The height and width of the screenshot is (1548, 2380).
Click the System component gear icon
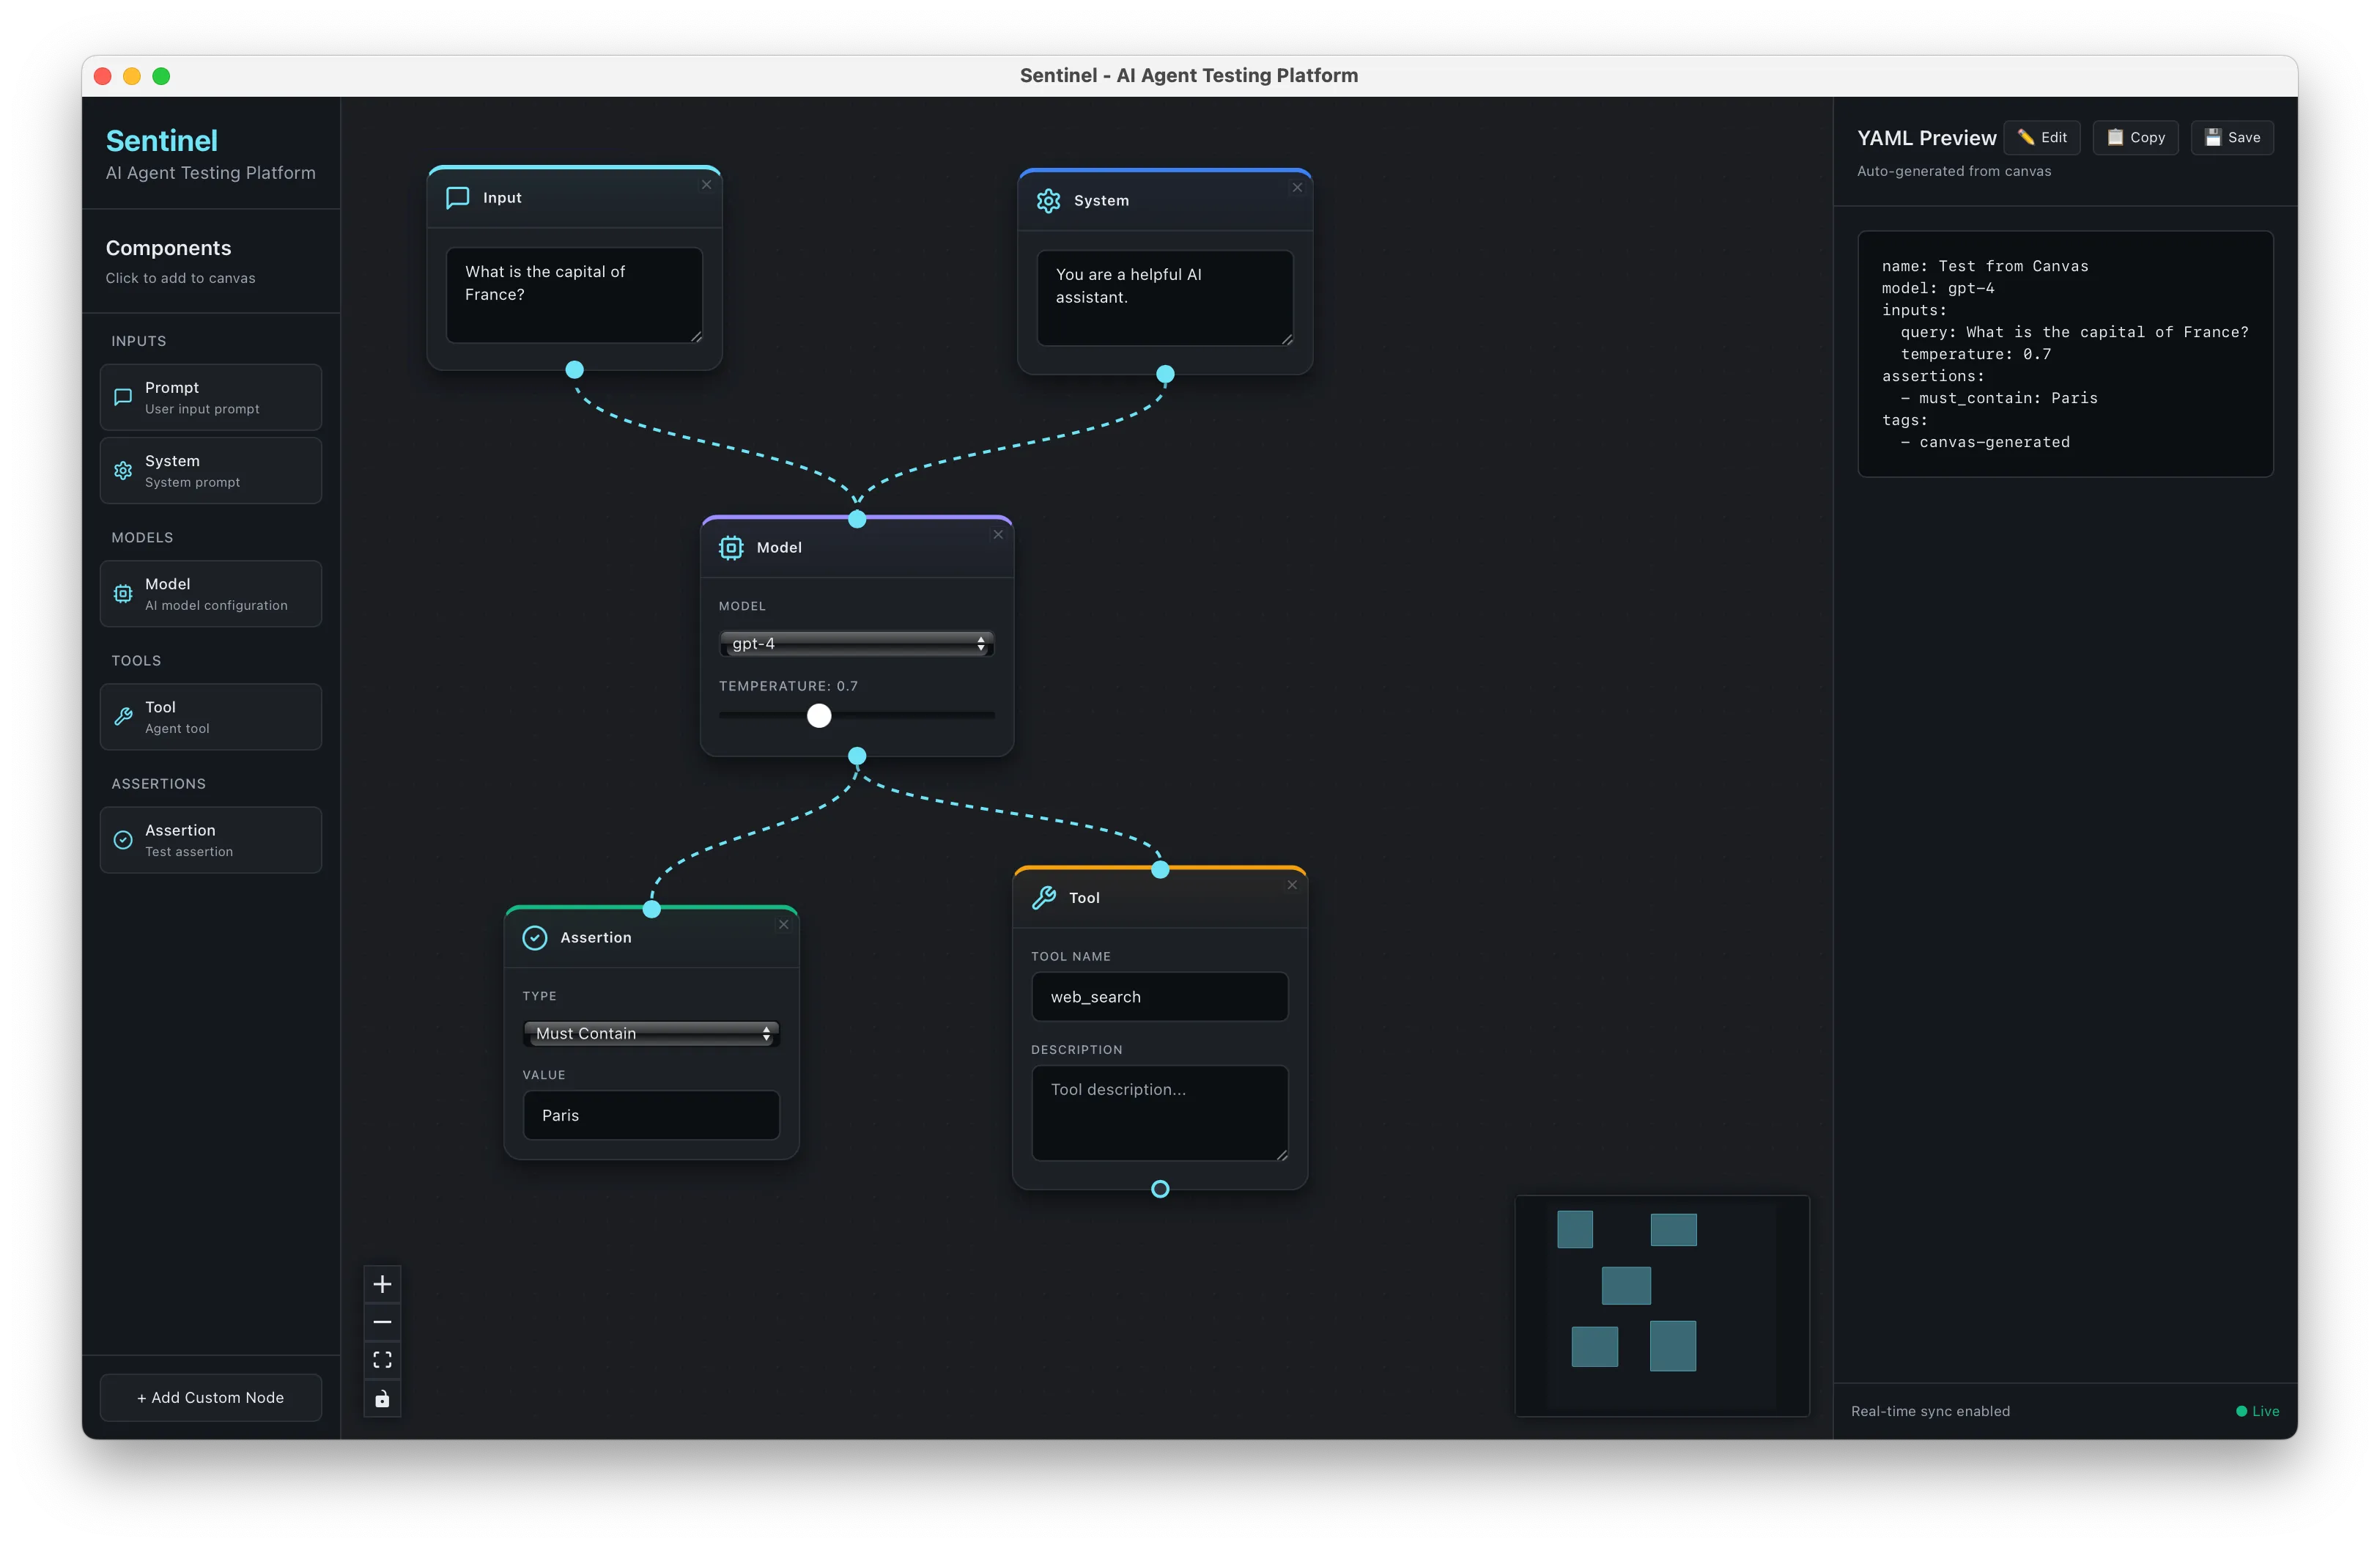coord(123,470)
